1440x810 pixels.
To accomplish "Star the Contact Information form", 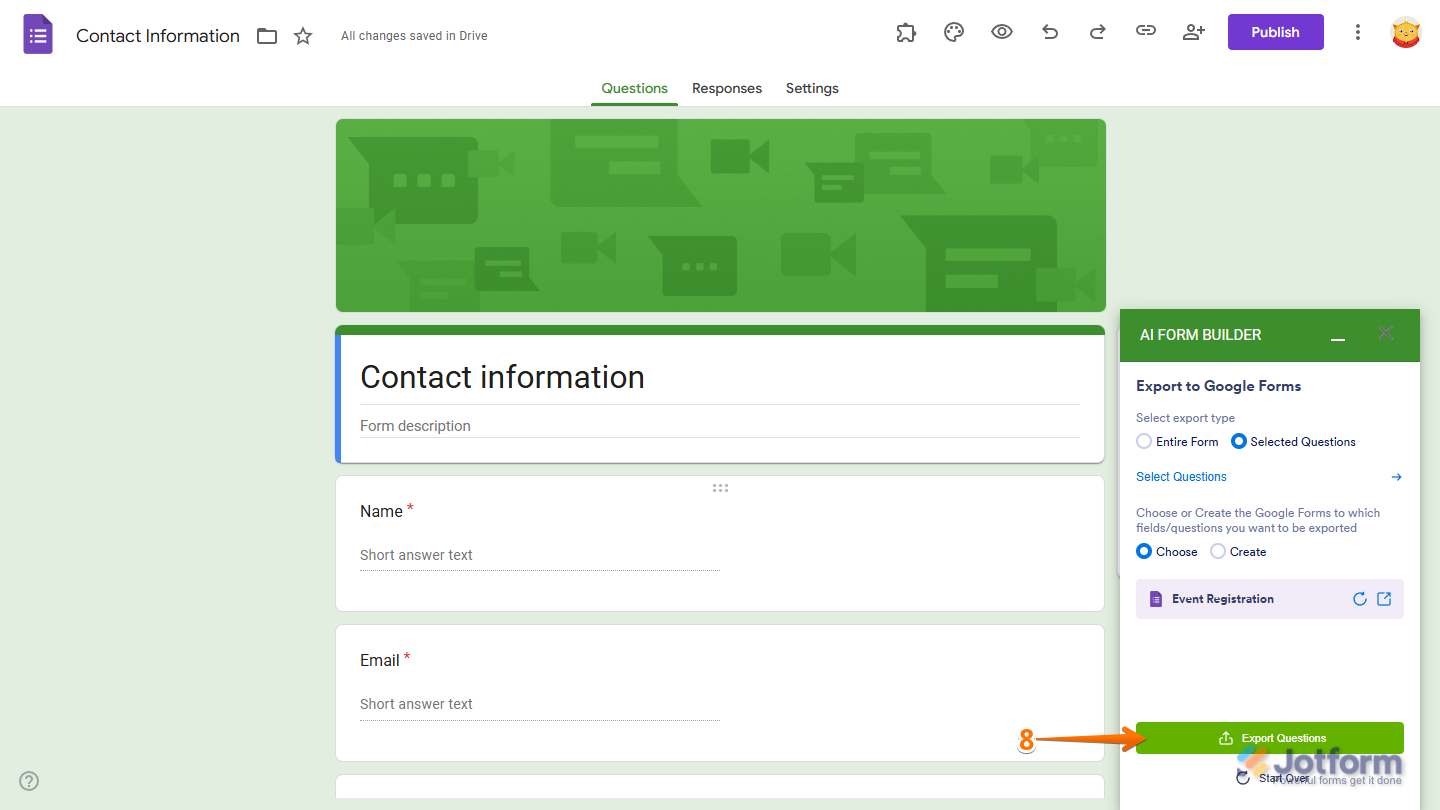I will click(302, 35).
